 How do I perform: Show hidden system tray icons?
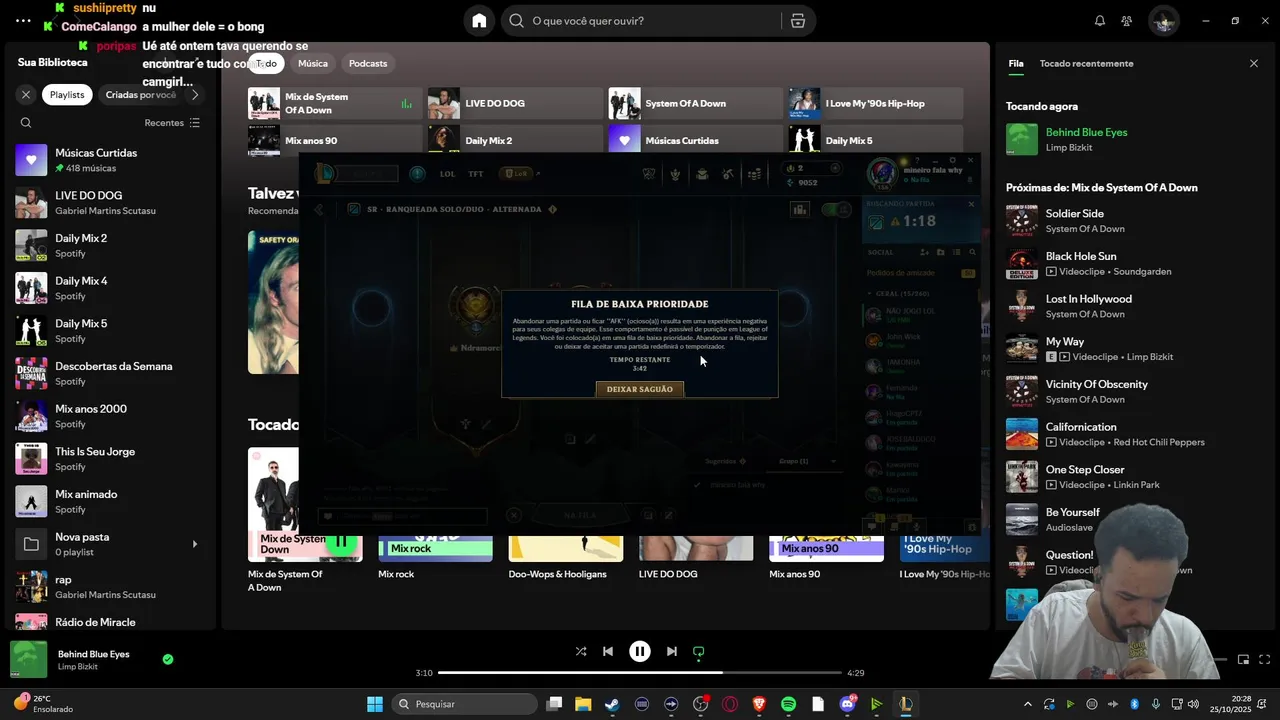click(x=1028, y=704)
